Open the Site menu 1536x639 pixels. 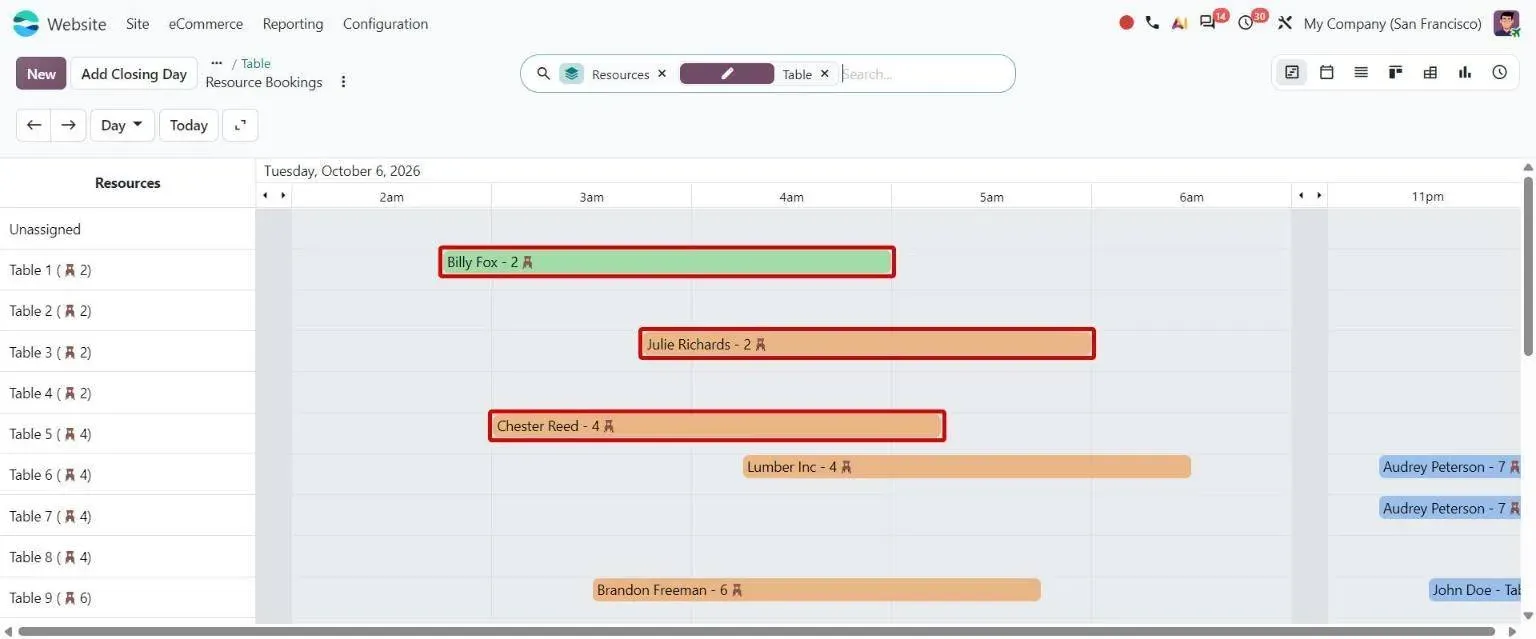[137, 23]
